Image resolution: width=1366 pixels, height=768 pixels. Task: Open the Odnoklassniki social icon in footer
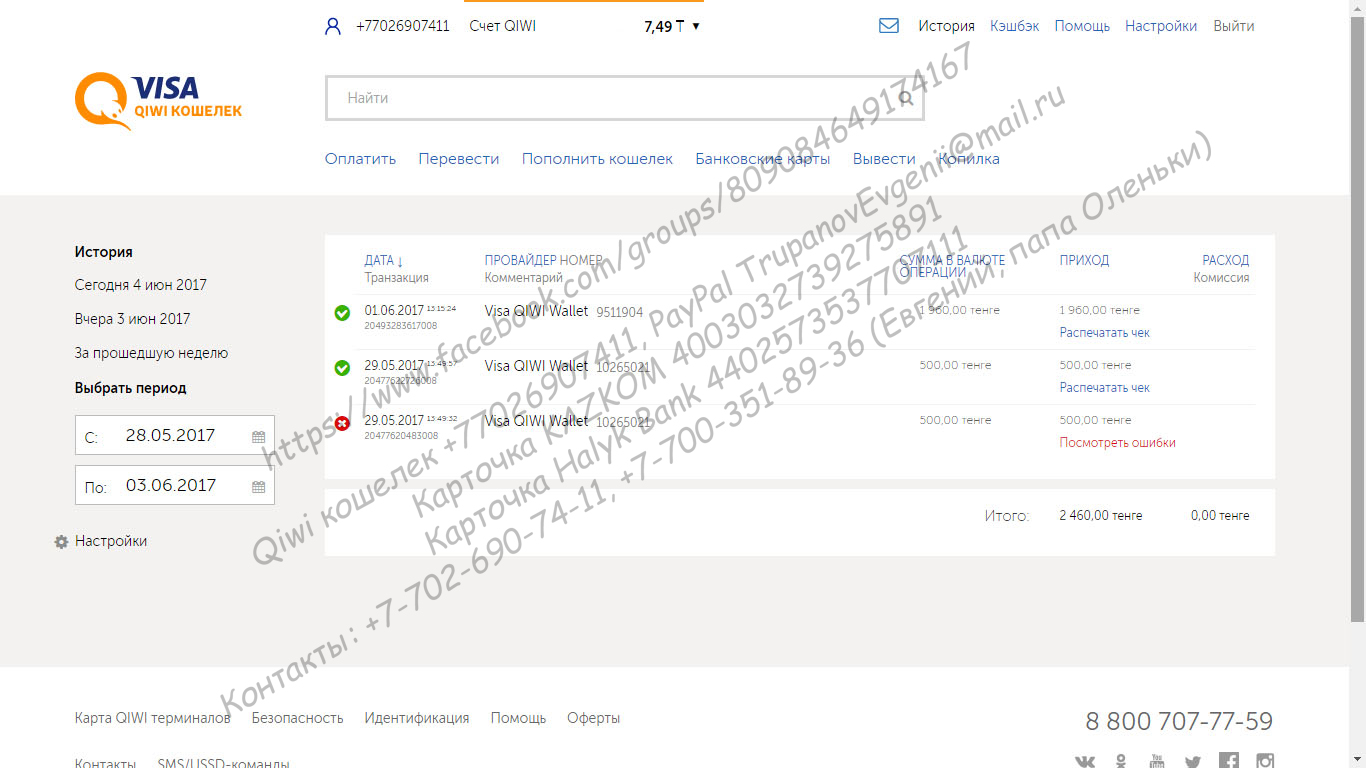(x=1121, y=761)
